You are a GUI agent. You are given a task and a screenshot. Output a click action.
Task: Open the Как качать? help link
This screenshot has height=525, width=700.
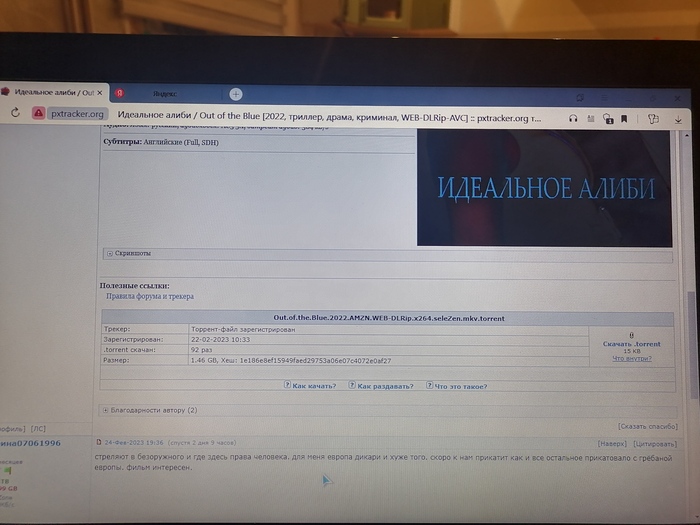pyautogui.click(x=314, y=386)
